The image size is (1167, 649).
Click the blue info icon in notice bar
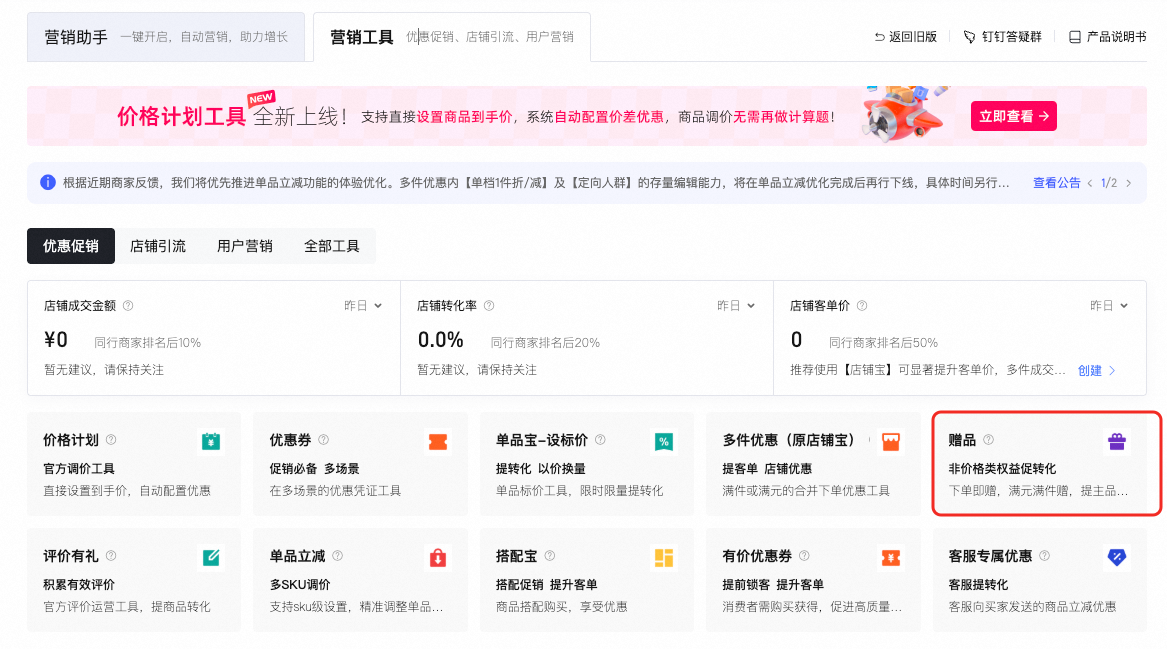(48, 182)
